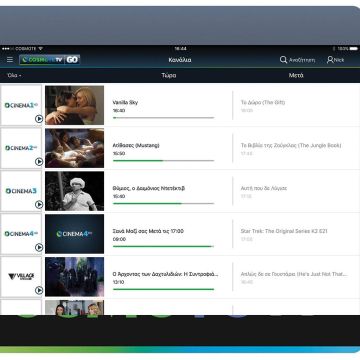The image size is (360, 360).
Task: Open the hamburger menu
Action: coord(10,60)
